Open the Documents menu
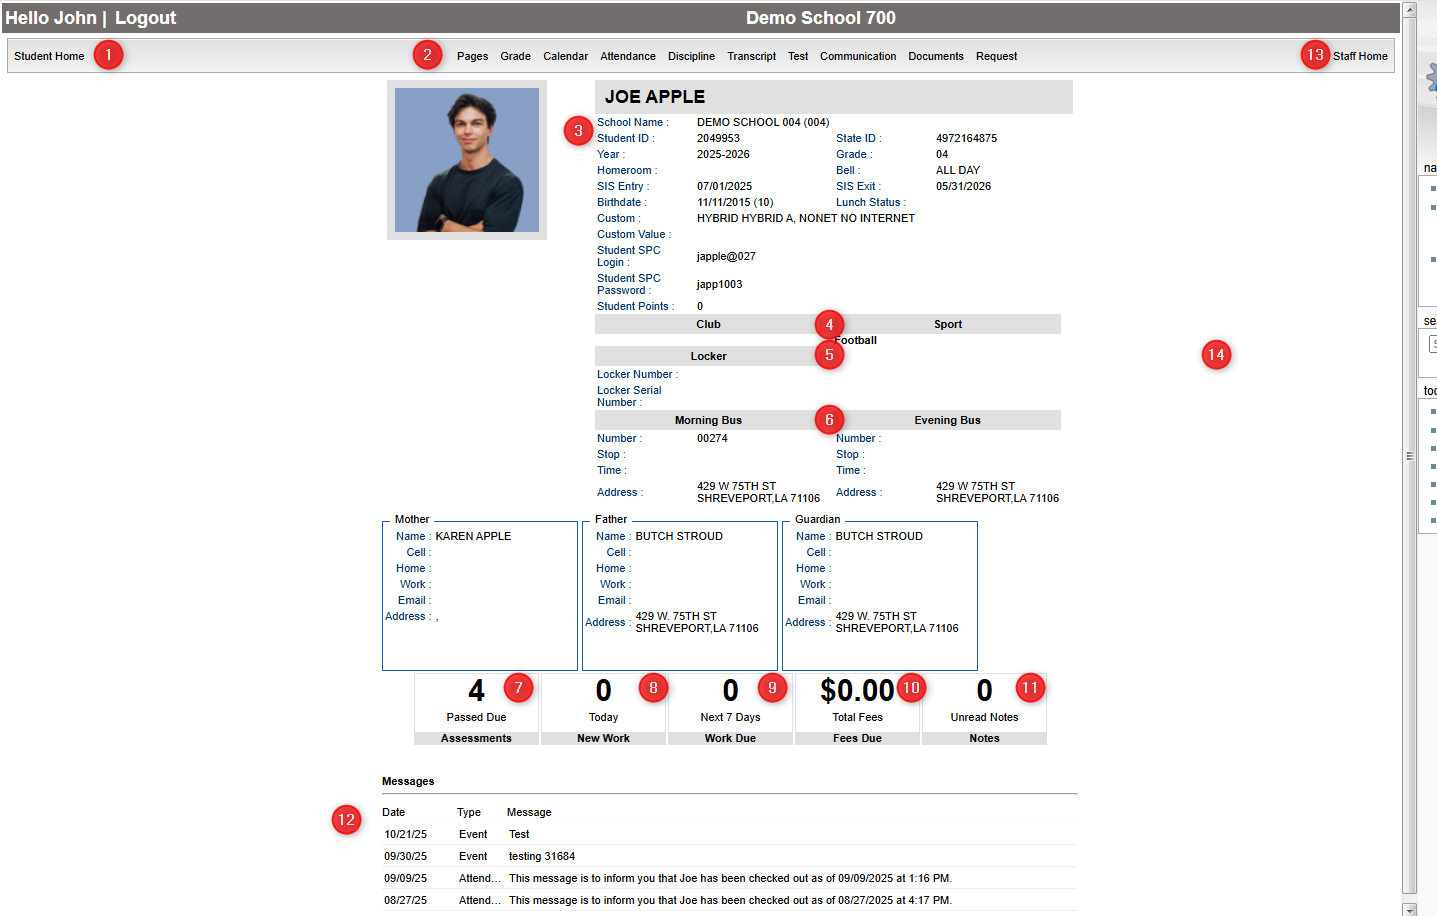 (x=935, y=56)
